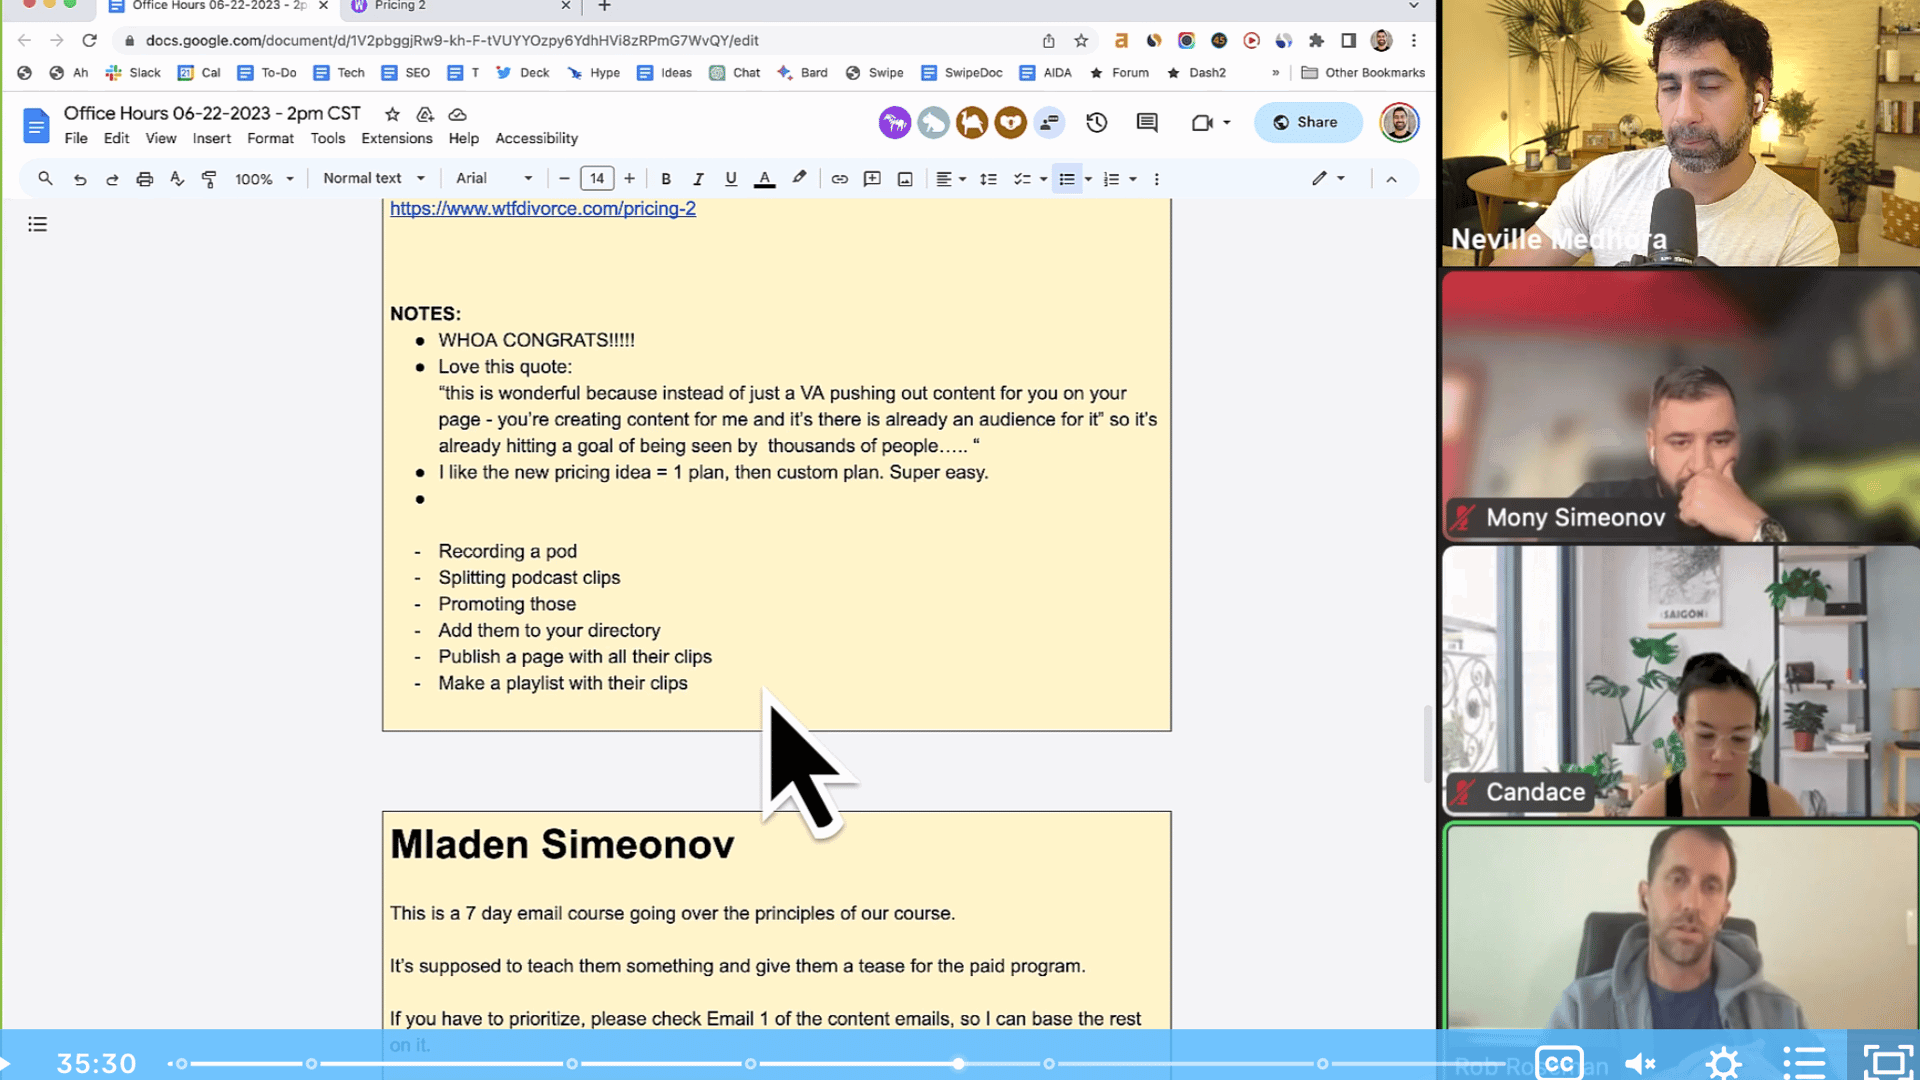Screen dimensions: 1920x1080
Task: Show all comments
Action: click(1147, 122)
